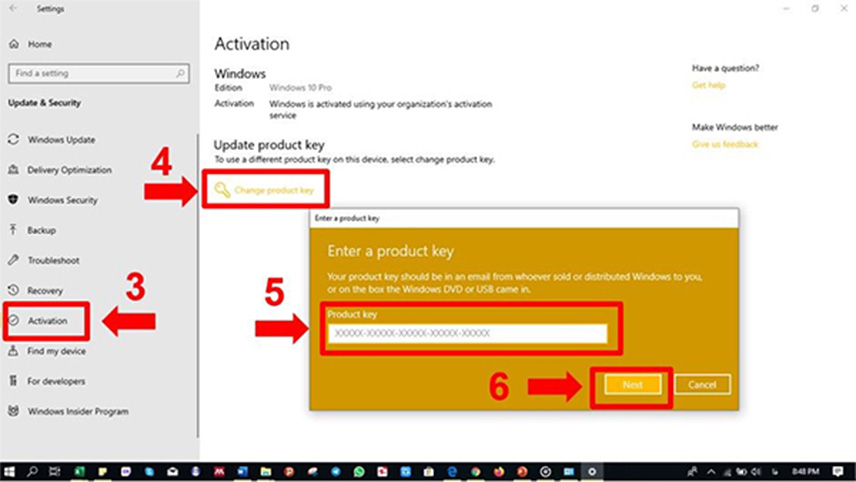
Task: Open Telegram from the taskbar
Action: point(336,472)
